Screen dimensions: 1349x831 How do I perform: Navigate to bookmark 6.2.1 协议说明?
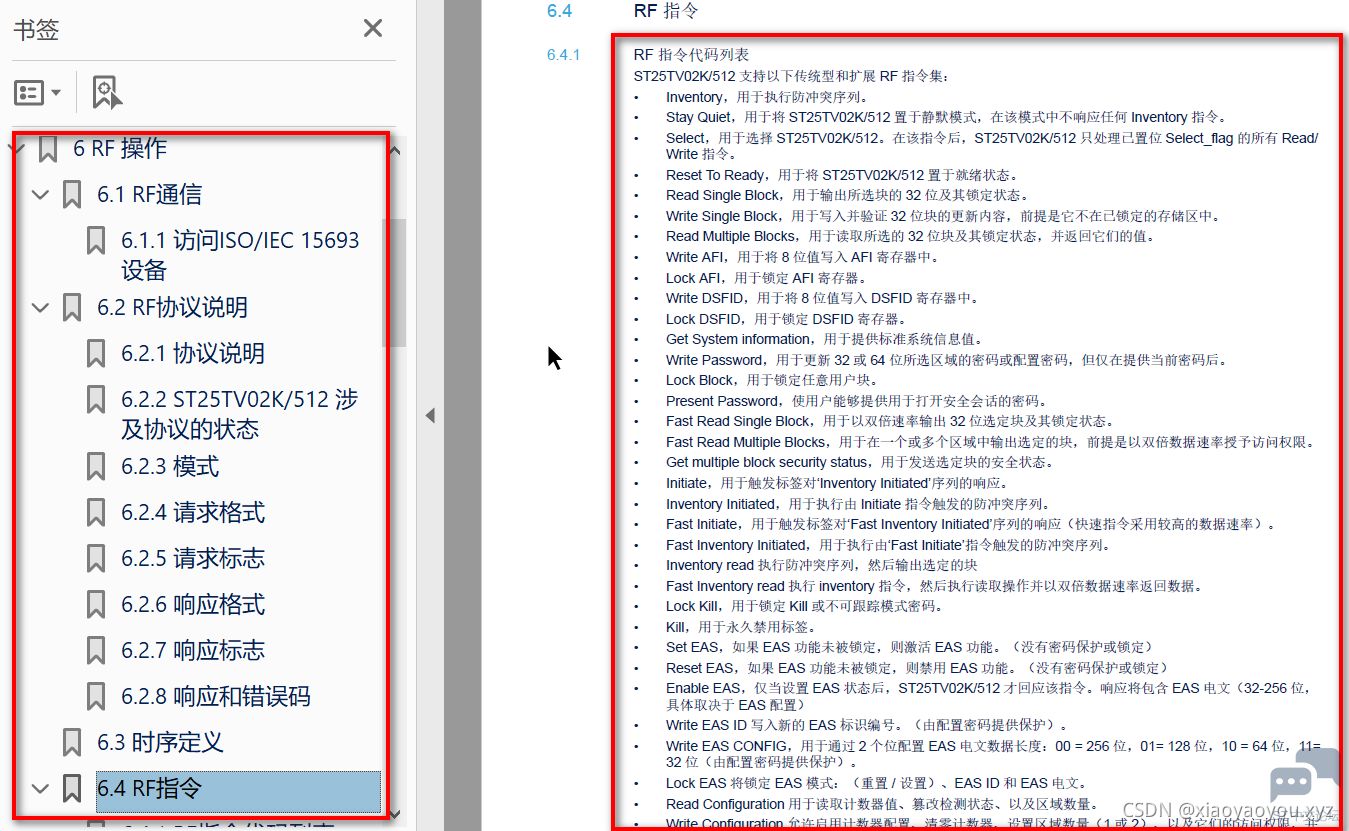coord(193,353)
